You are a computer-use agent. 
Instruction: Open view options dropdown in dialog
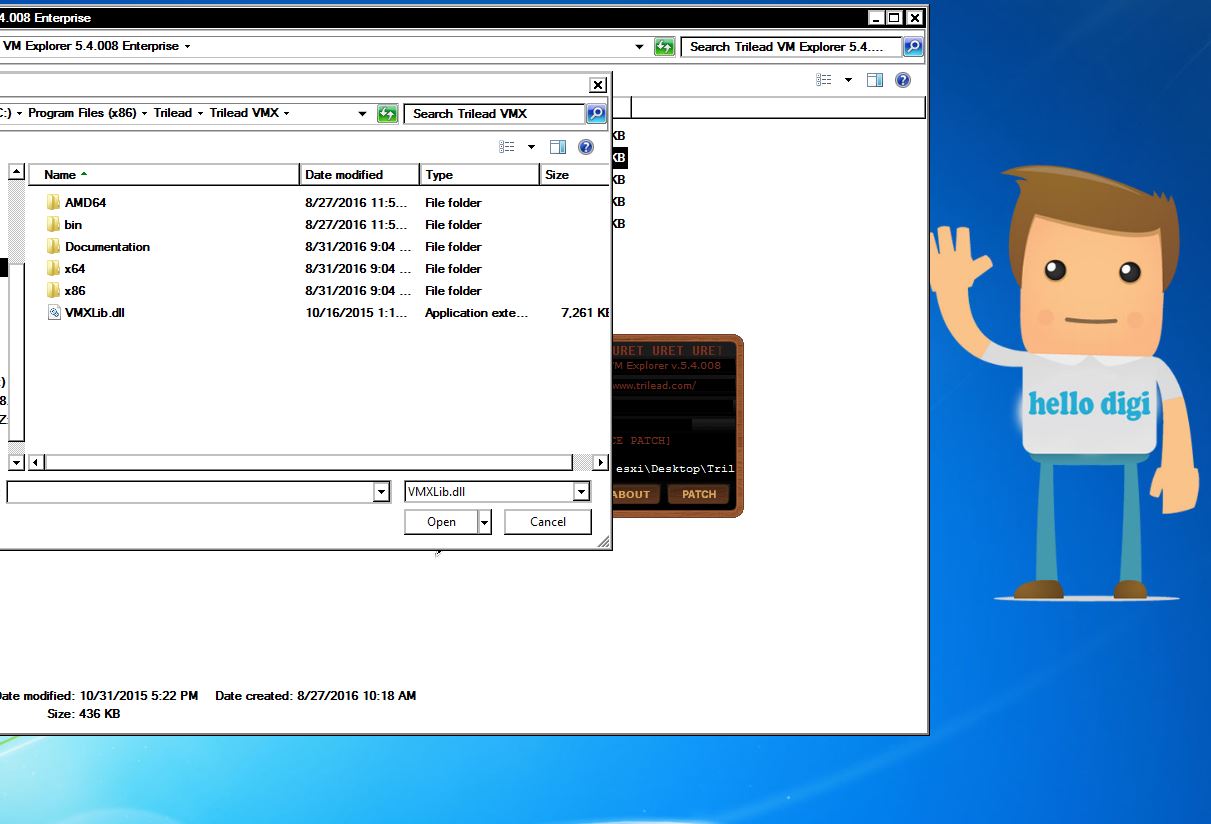(531, 147)
